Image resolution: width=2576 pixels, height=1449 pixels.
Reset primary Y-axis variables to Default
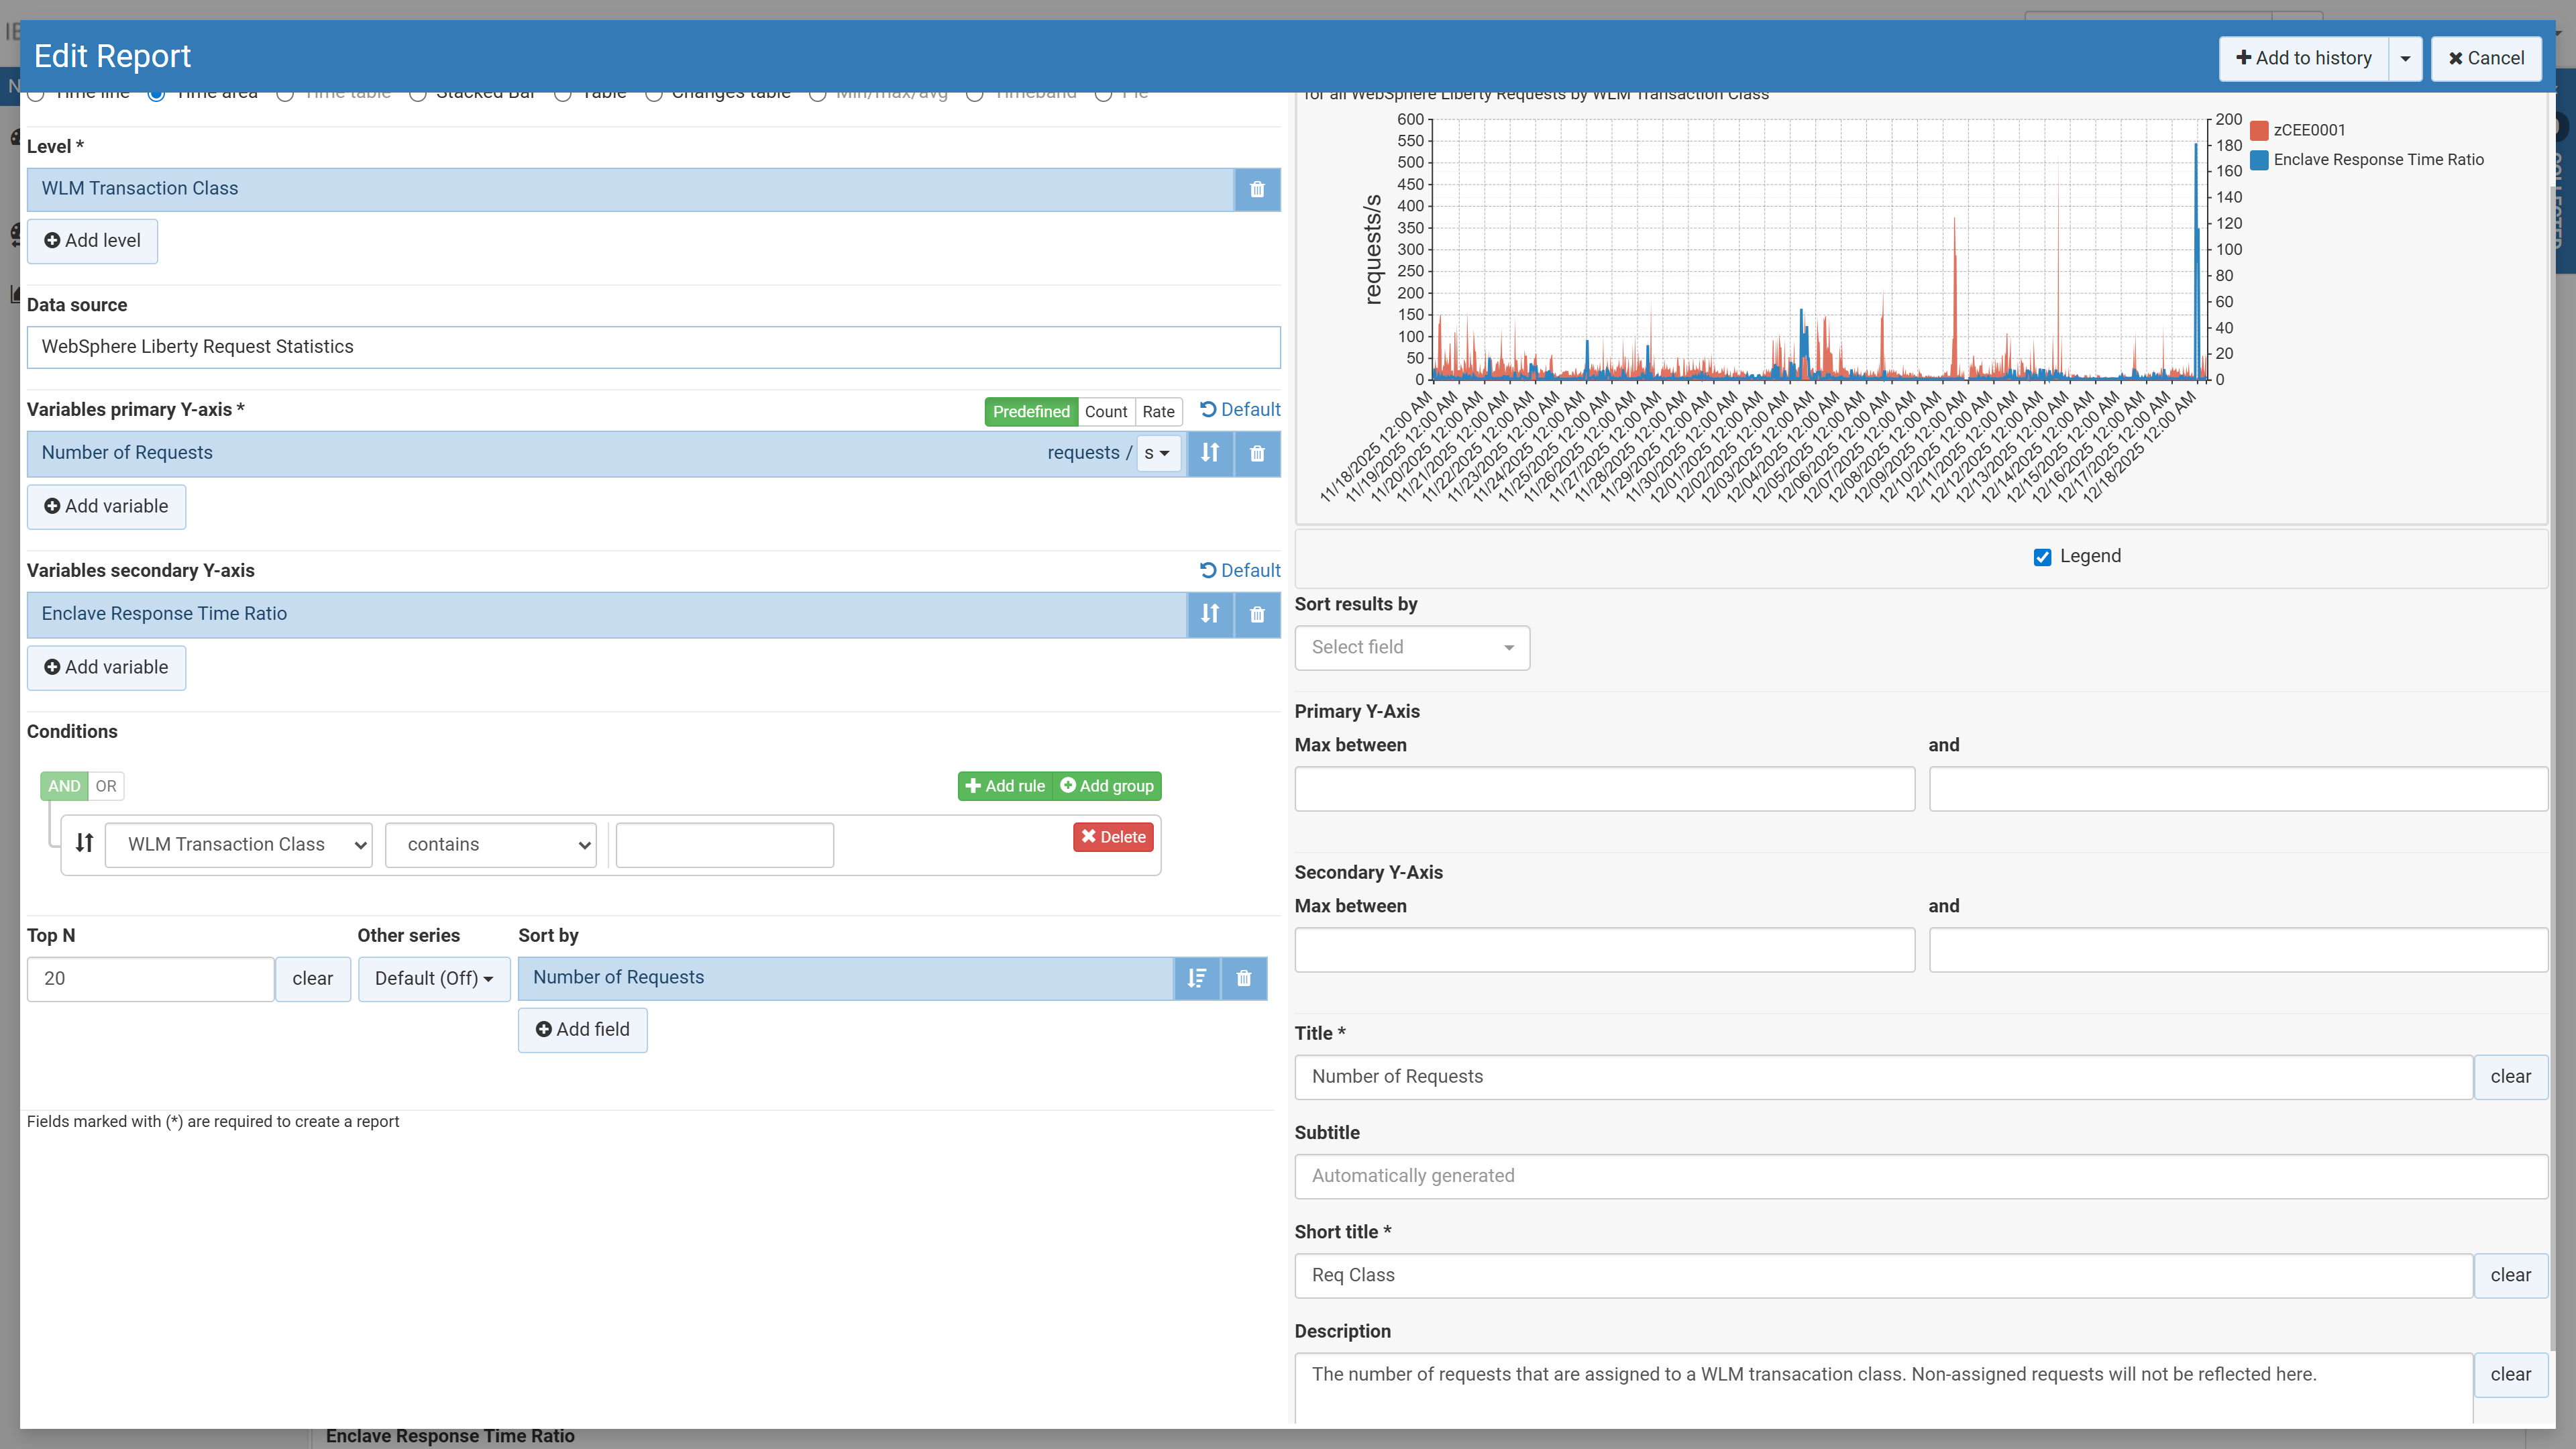click(1240, 410)
